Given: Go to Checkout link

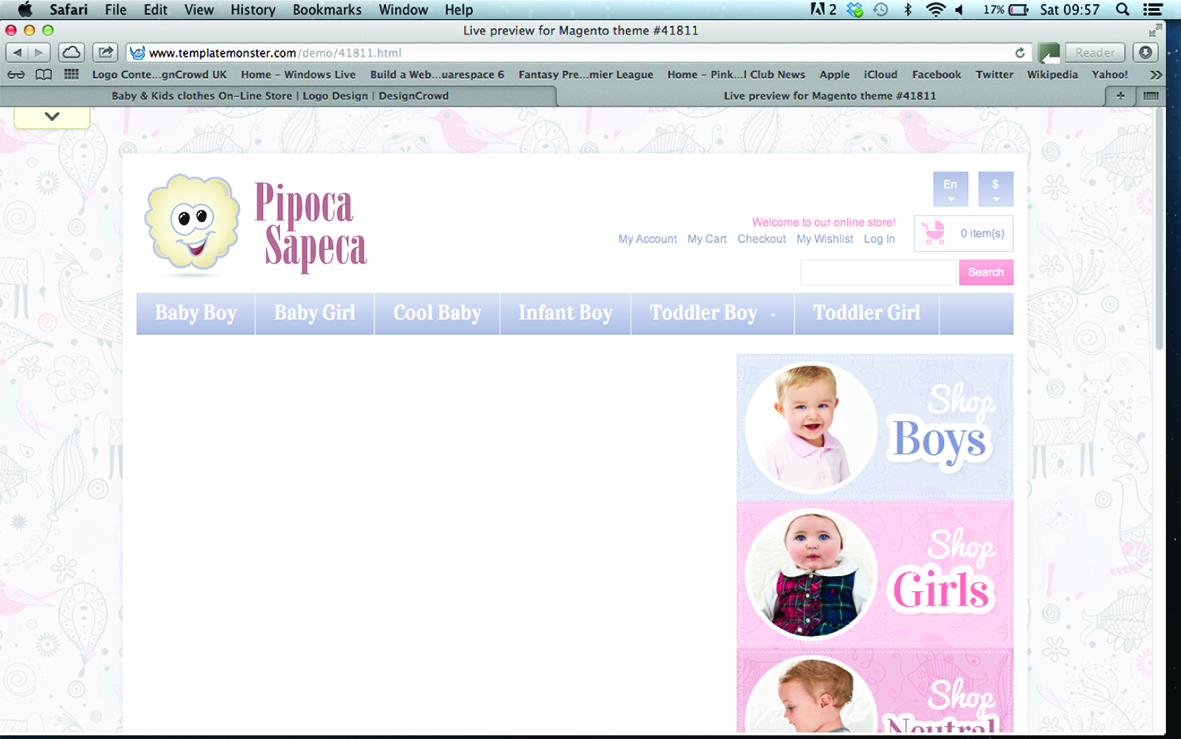Looking at the screenshot, I should pyautogui.click(x=761, y=239).
